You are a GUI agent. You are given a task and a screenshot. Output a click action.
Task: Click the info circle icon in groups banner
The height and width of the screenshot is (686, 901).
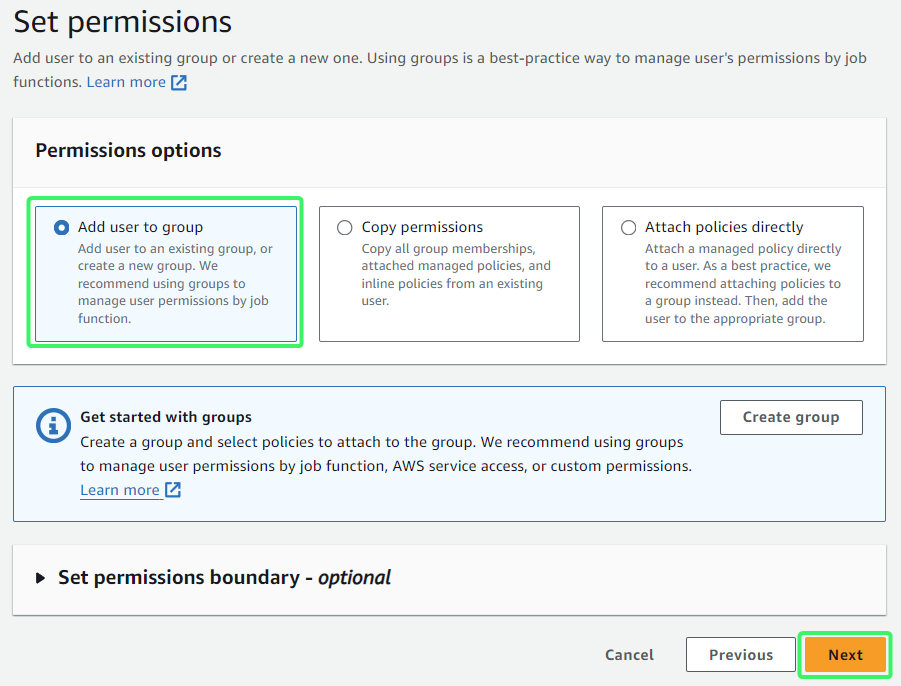53,426
